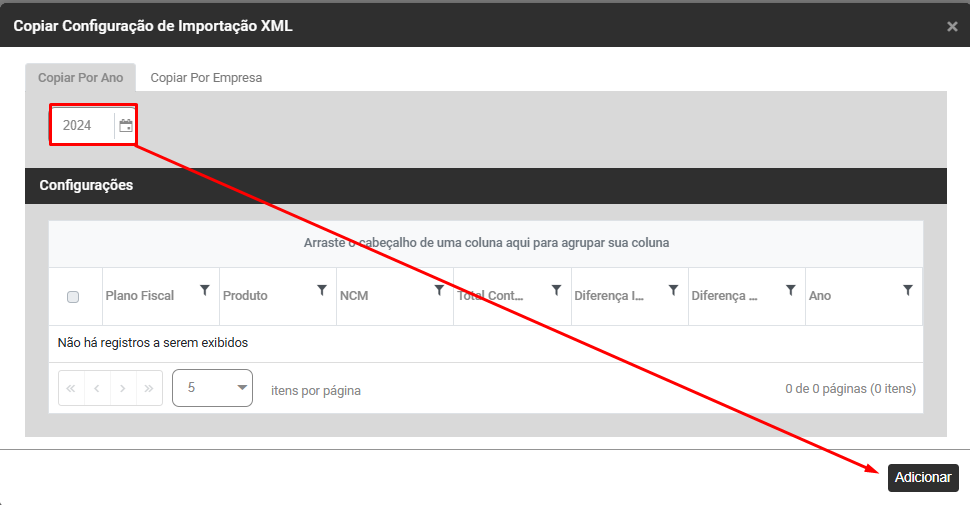
Task: Click the NCM column filter icon
Action: [439, 290]
